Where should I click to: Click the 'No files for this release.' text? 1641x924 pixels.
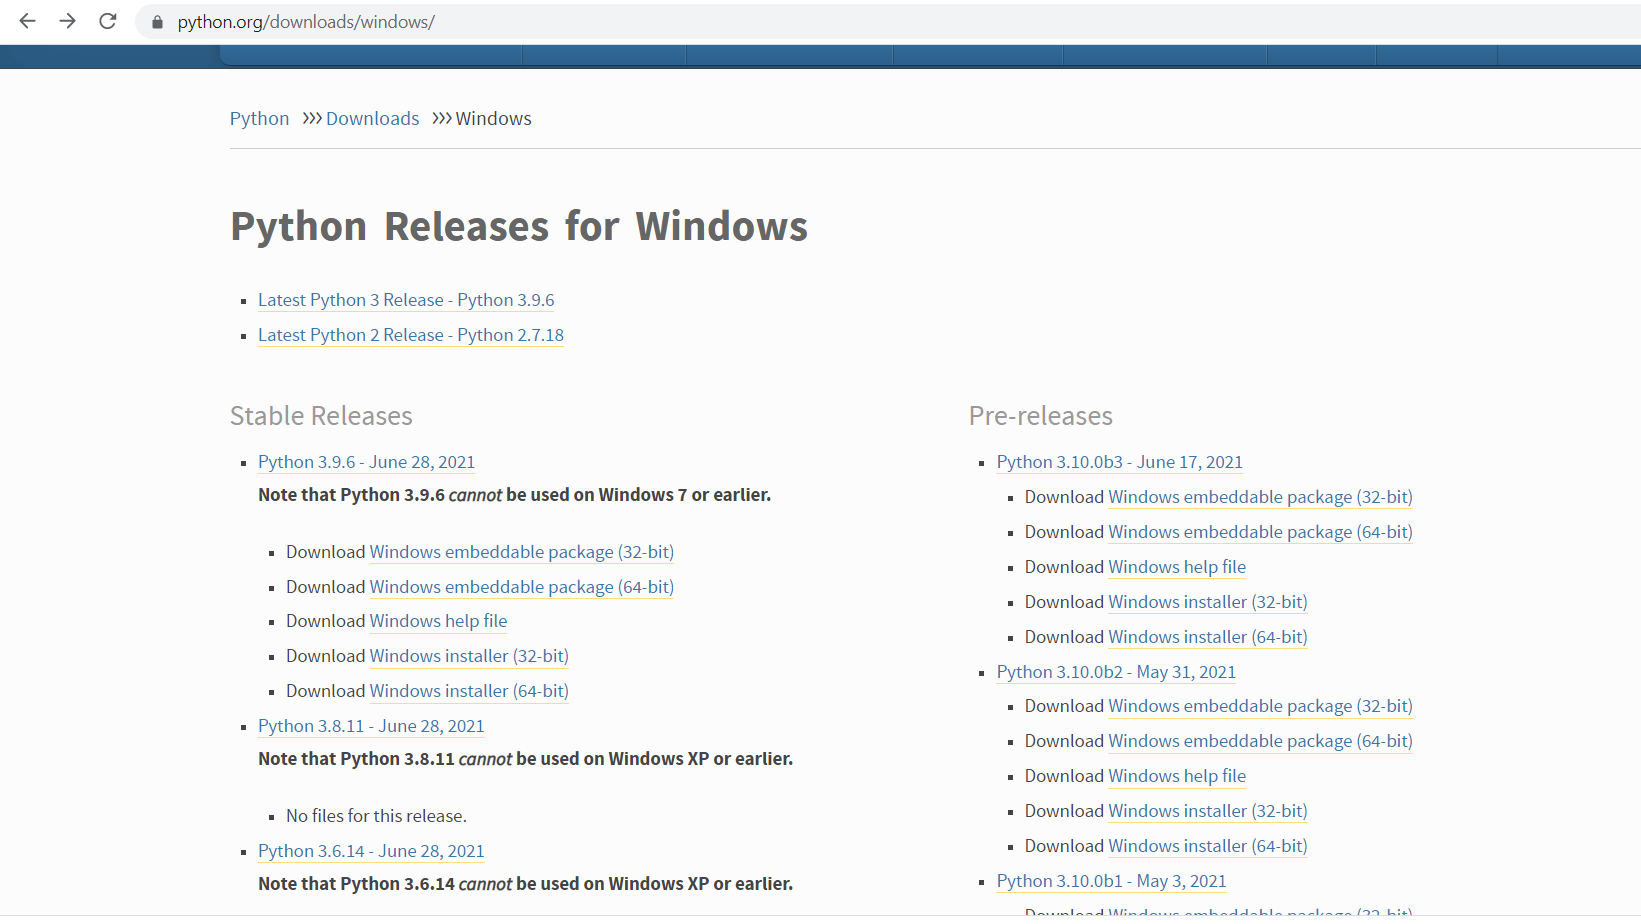377,816
